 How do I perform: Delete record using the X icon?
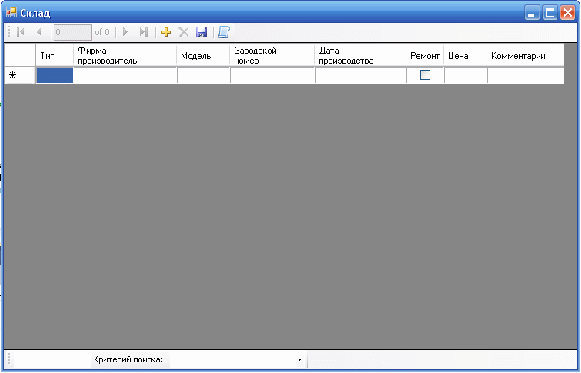pyautogui.click(x=183, y=32)
